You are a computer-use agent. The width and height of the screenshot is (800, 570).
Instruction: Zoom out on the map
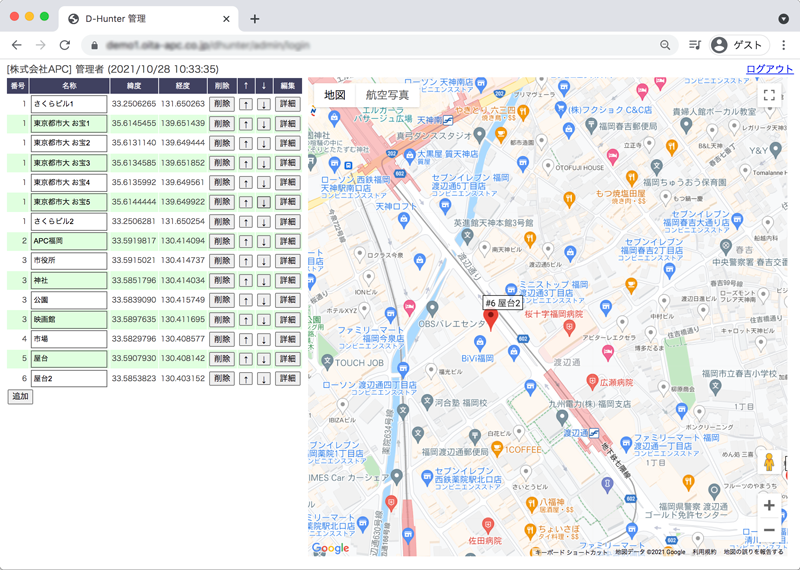tap(769, 530)
